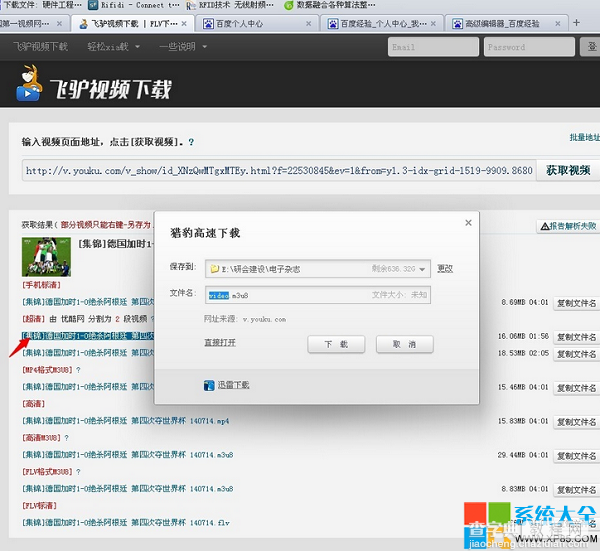The width and height of the screenshot is (600, 551).
Task: Click the Email input field
Action: [433, 47]
